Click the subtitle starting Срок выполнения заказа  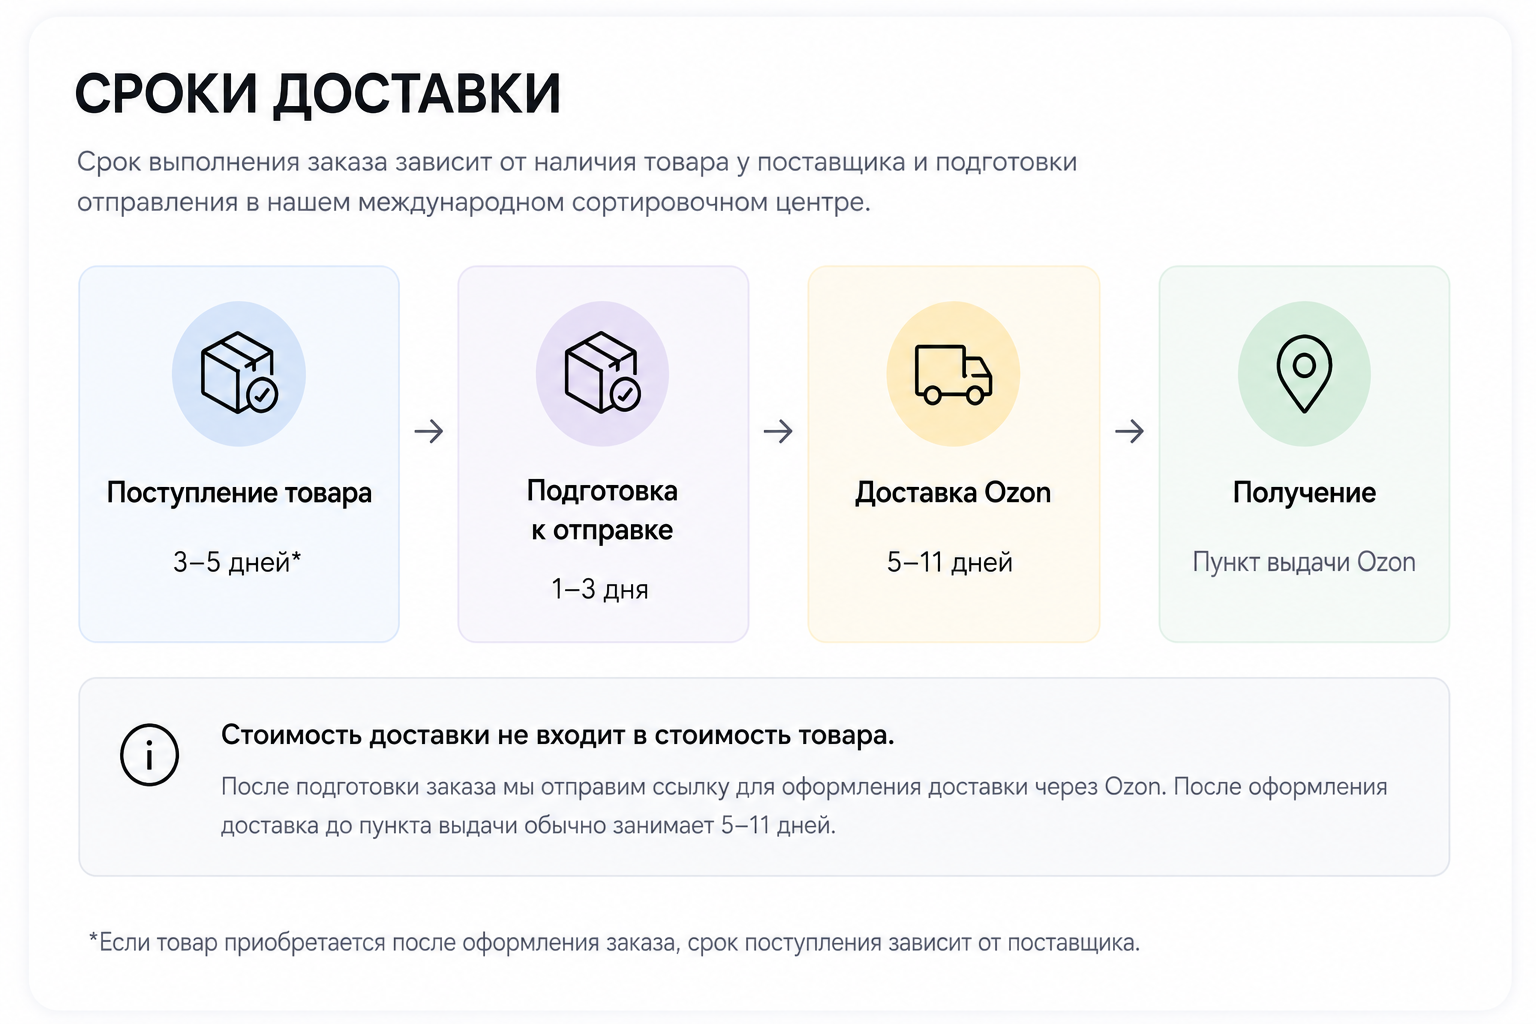tap(577, 182)
